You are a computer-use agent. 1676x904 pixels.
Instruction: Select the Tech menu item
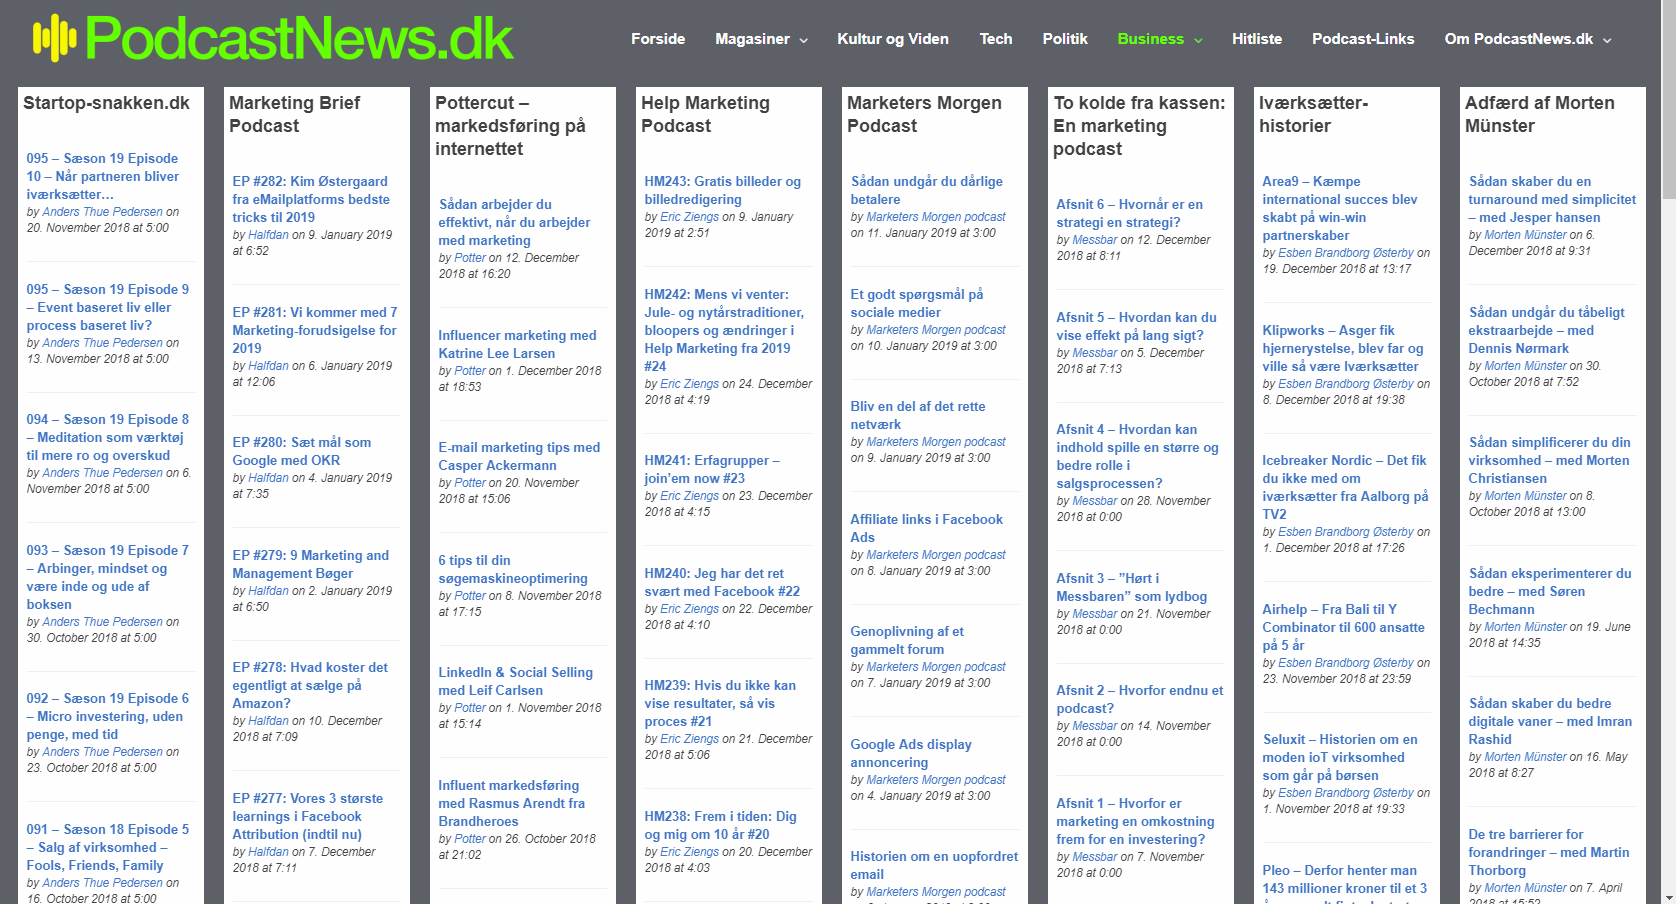pos(996,39)
